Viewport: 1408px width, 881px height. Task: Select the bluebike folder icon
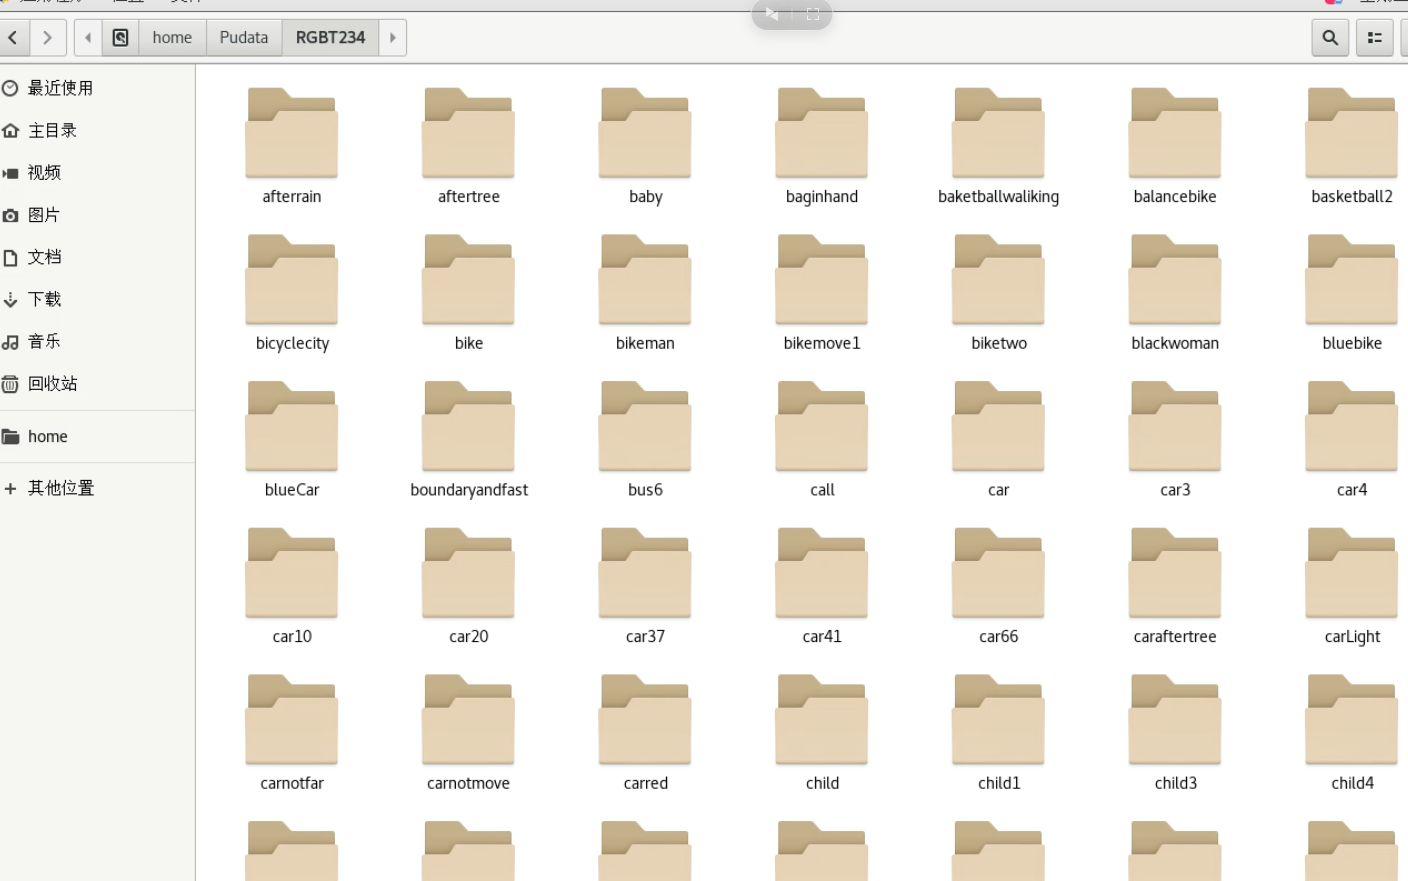click(1352, 280)
